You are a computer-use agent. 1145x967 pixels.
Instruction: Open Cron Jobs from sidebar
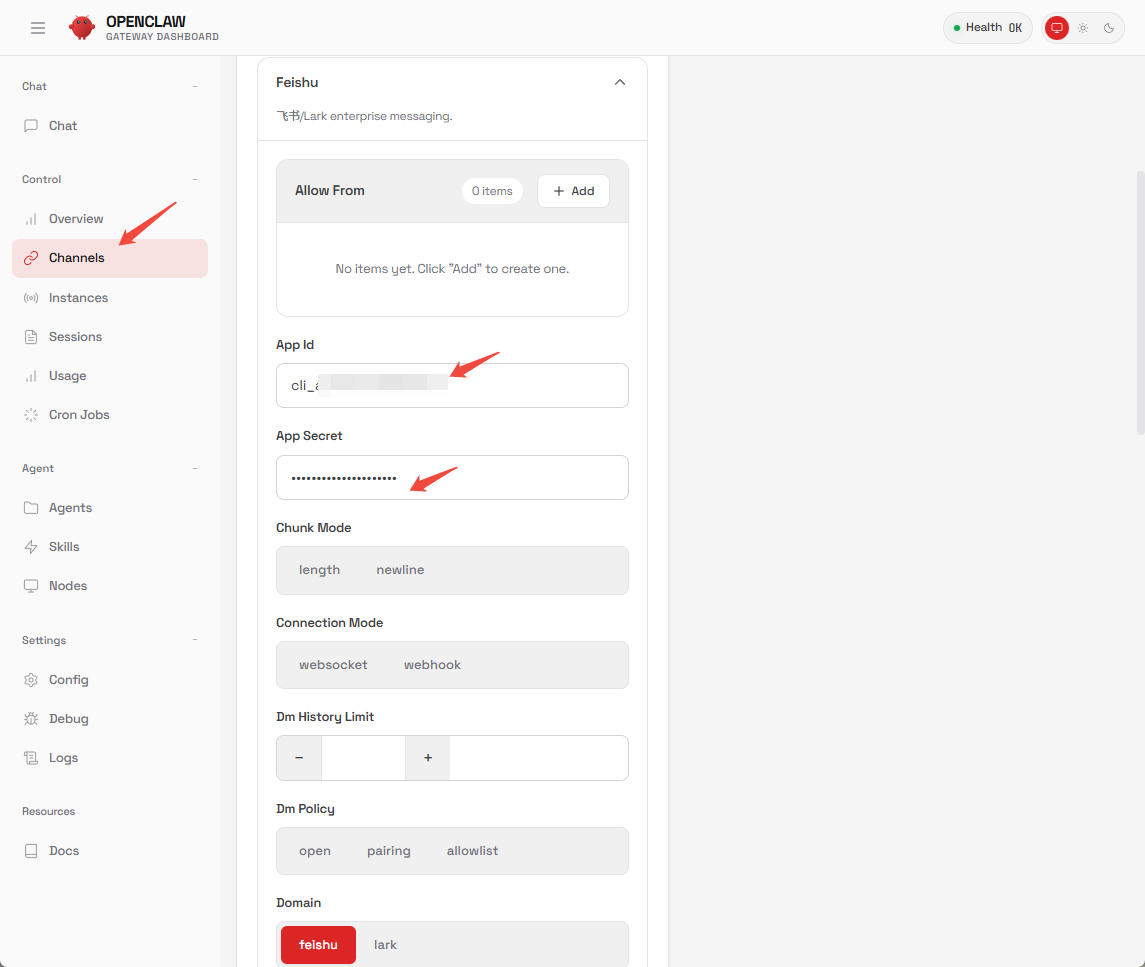pos(79,415)
